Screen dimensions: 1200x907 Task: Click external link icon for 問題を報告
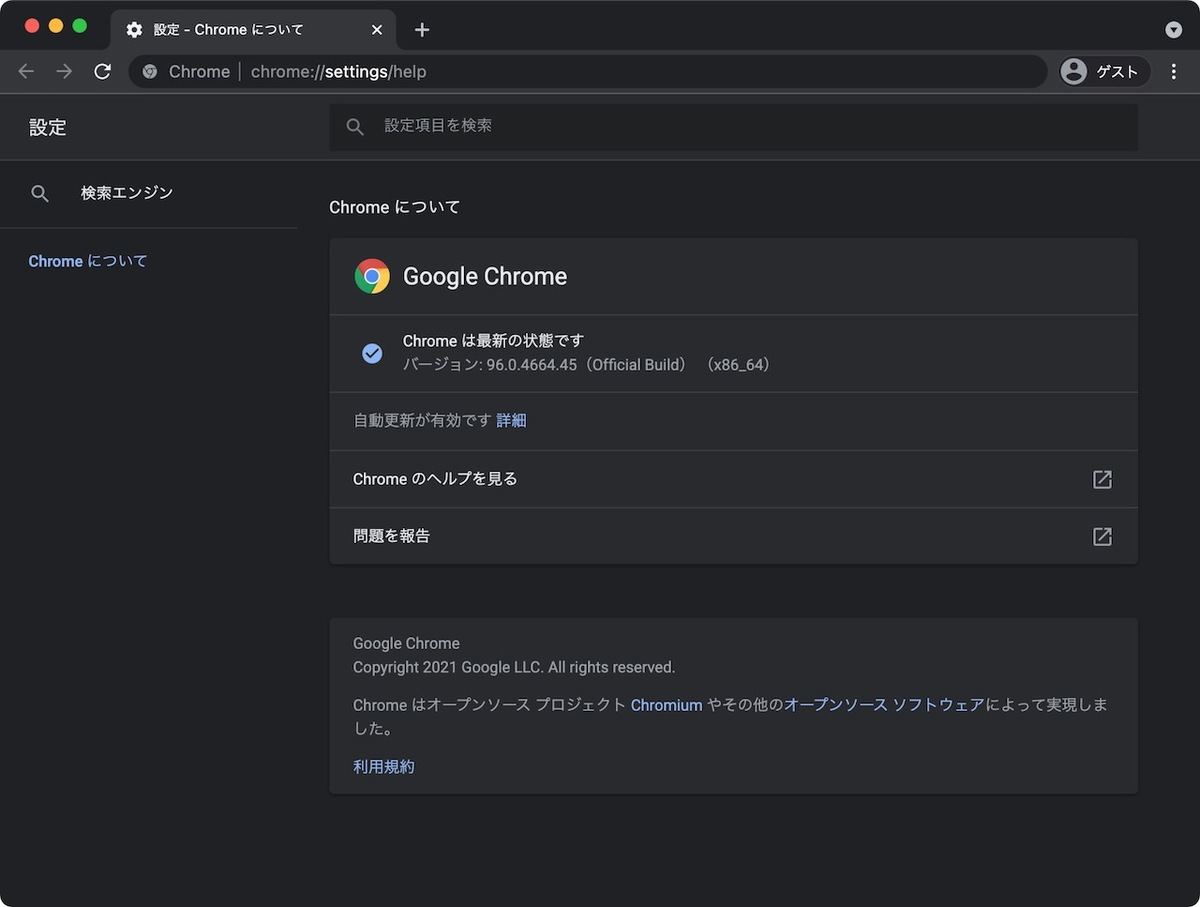point(1102,537)
